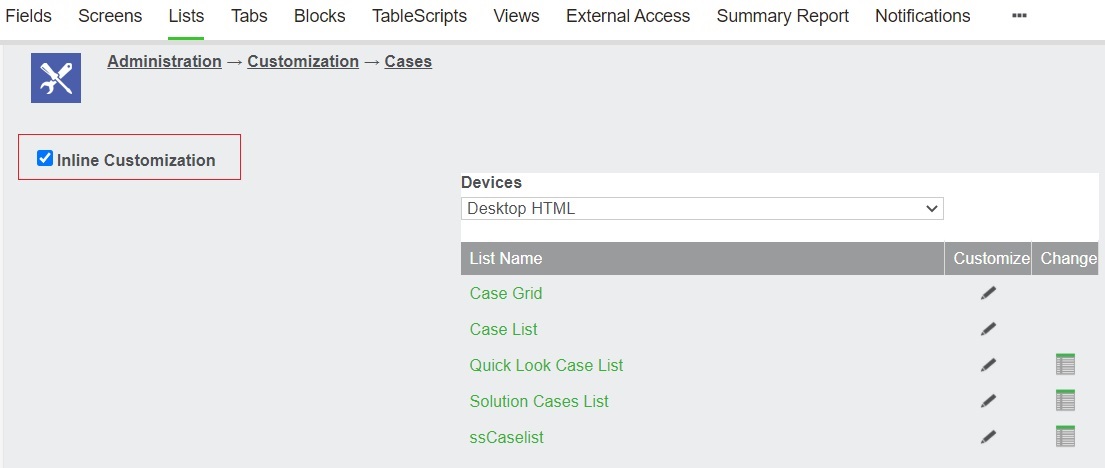
Task: Customize ssCaselist using its pencil icon
Action: click(988, 437)
